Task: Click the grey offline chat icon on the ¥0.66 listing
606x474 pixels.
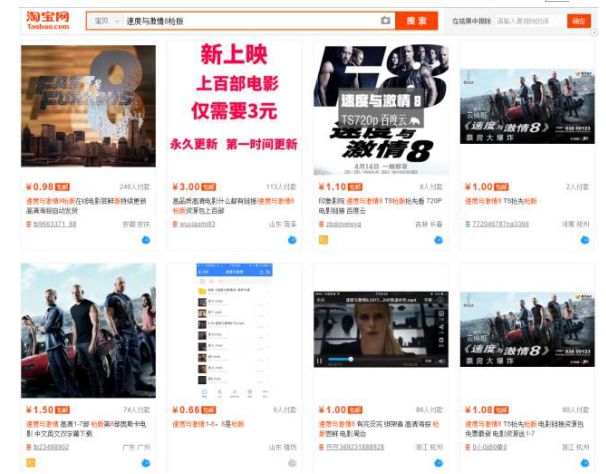Action: [292, 463]
